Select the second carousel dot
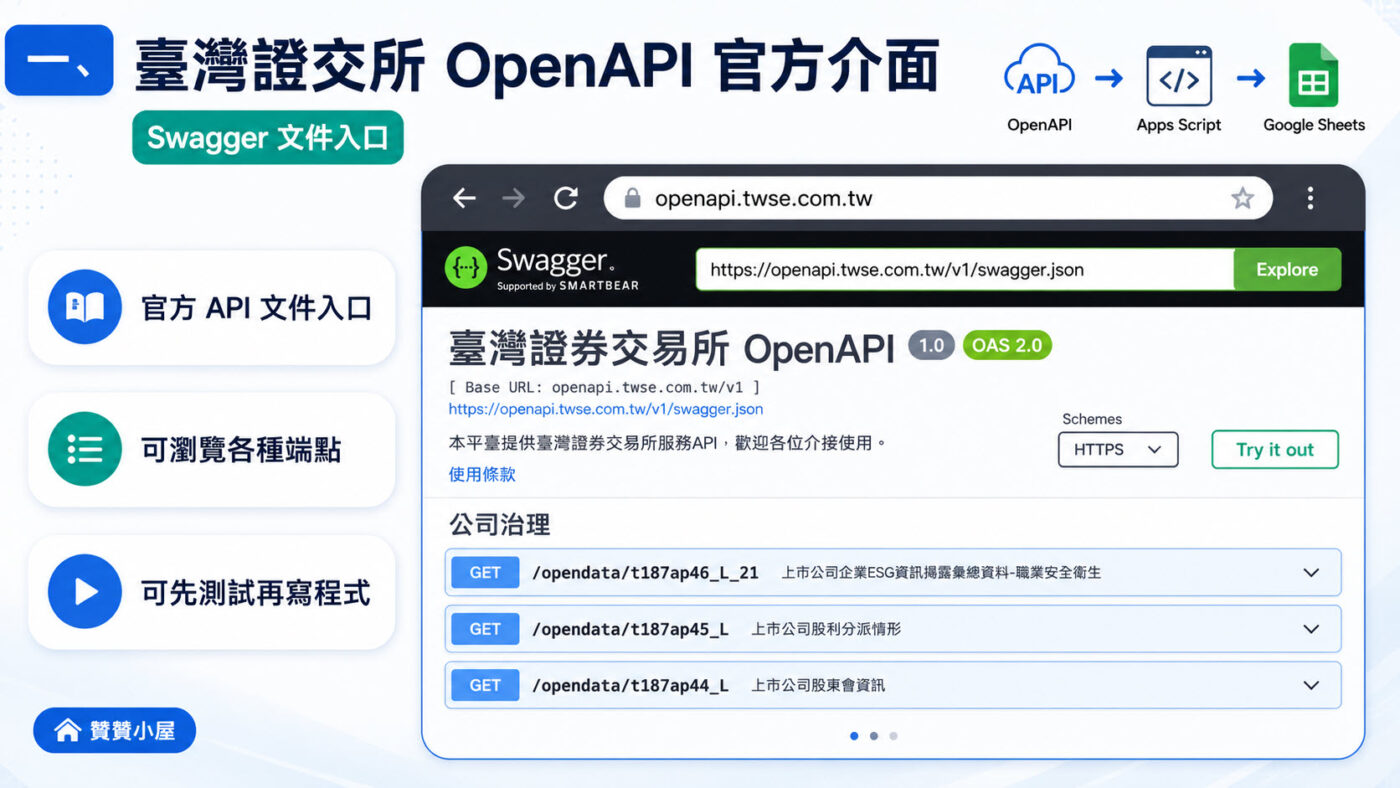The width and height of the screenshot is (1400, 788). 873,736
